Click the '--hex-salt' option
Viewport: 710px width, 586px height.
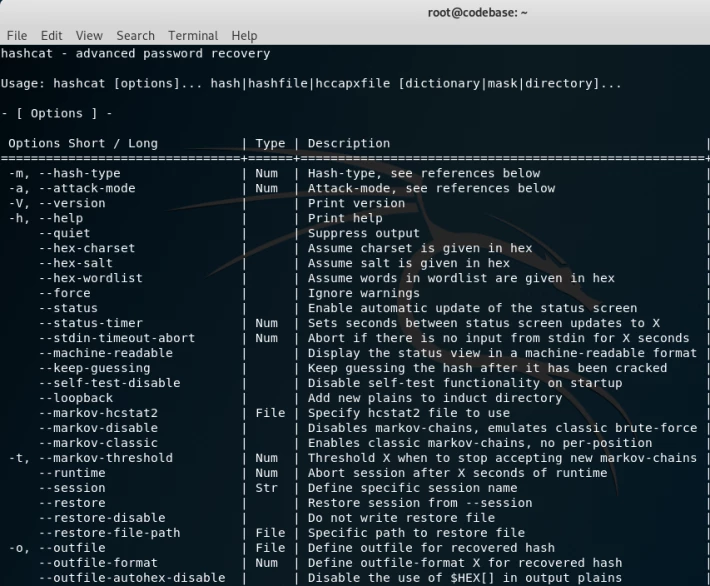[76, 263]
